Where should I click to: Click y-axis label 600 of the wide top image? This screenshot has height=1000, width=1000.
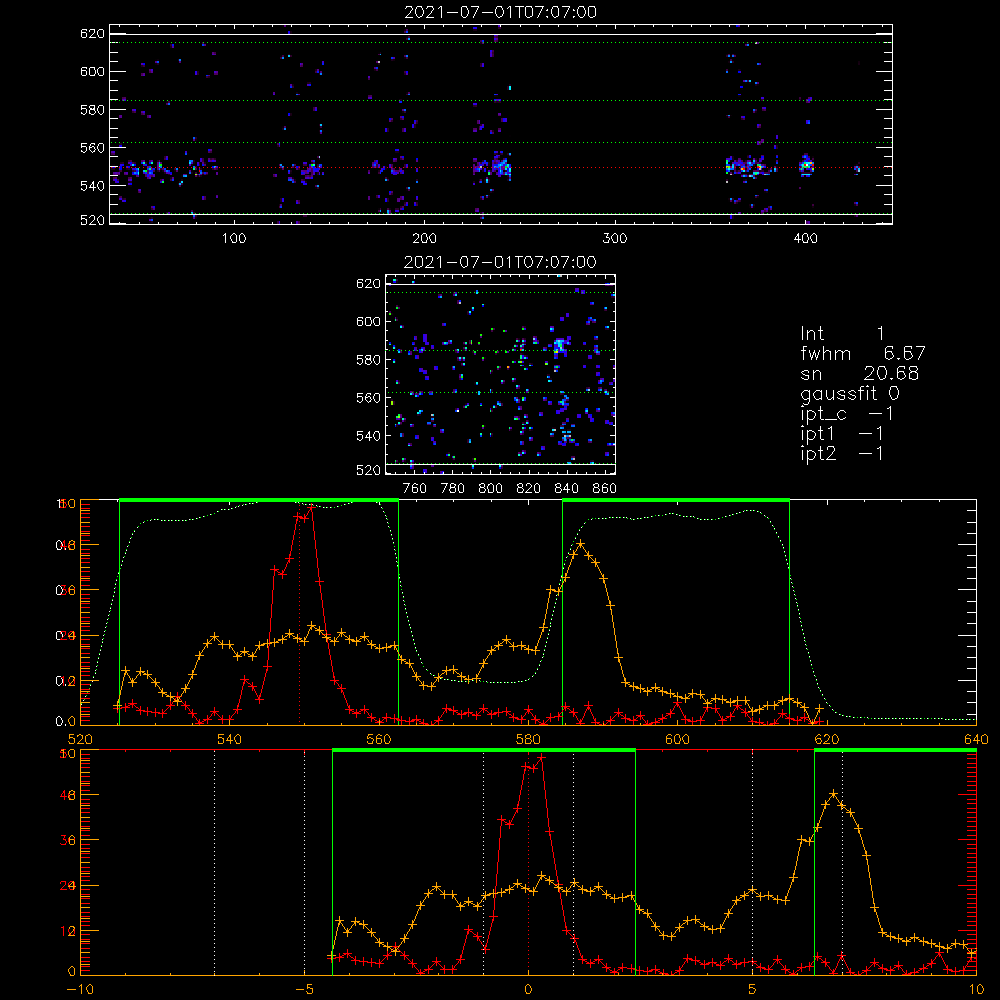pos(92,71)
